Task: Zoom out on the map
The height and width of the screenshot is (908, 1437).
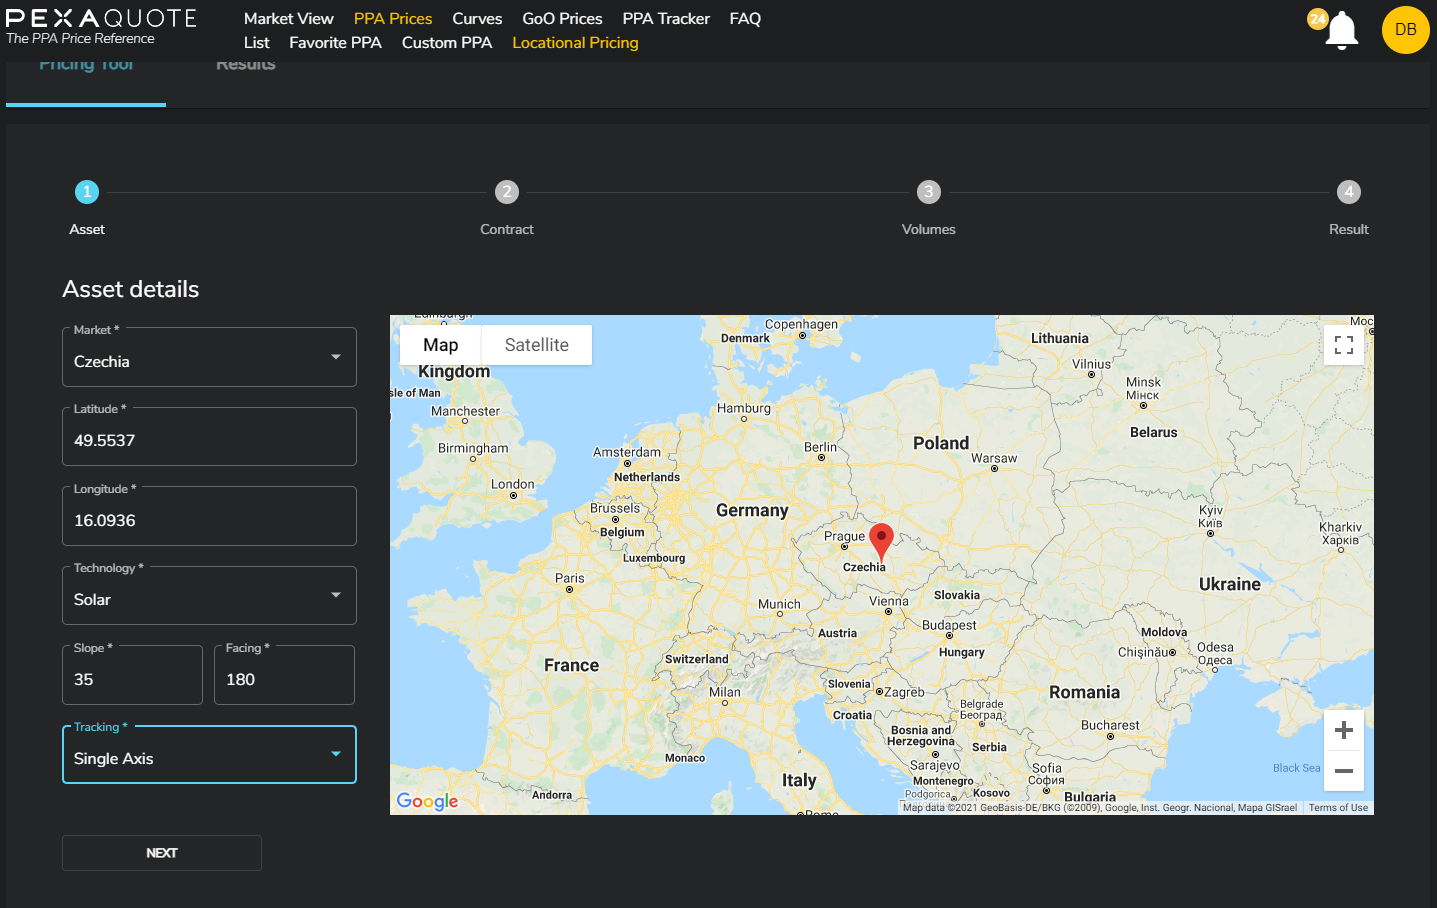Action: [x=1343, y=771]
